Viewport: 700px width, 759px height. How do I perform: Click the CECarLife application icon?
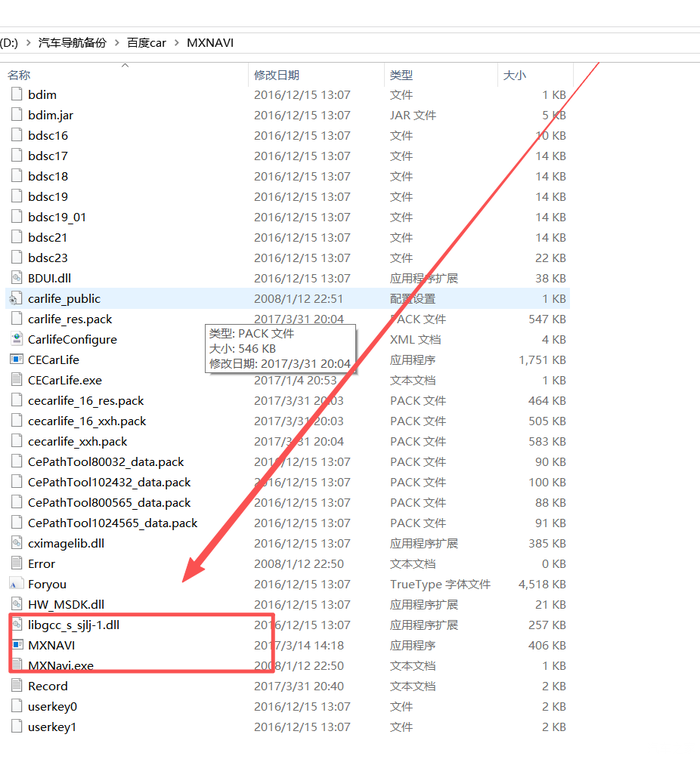pos(16,360)
